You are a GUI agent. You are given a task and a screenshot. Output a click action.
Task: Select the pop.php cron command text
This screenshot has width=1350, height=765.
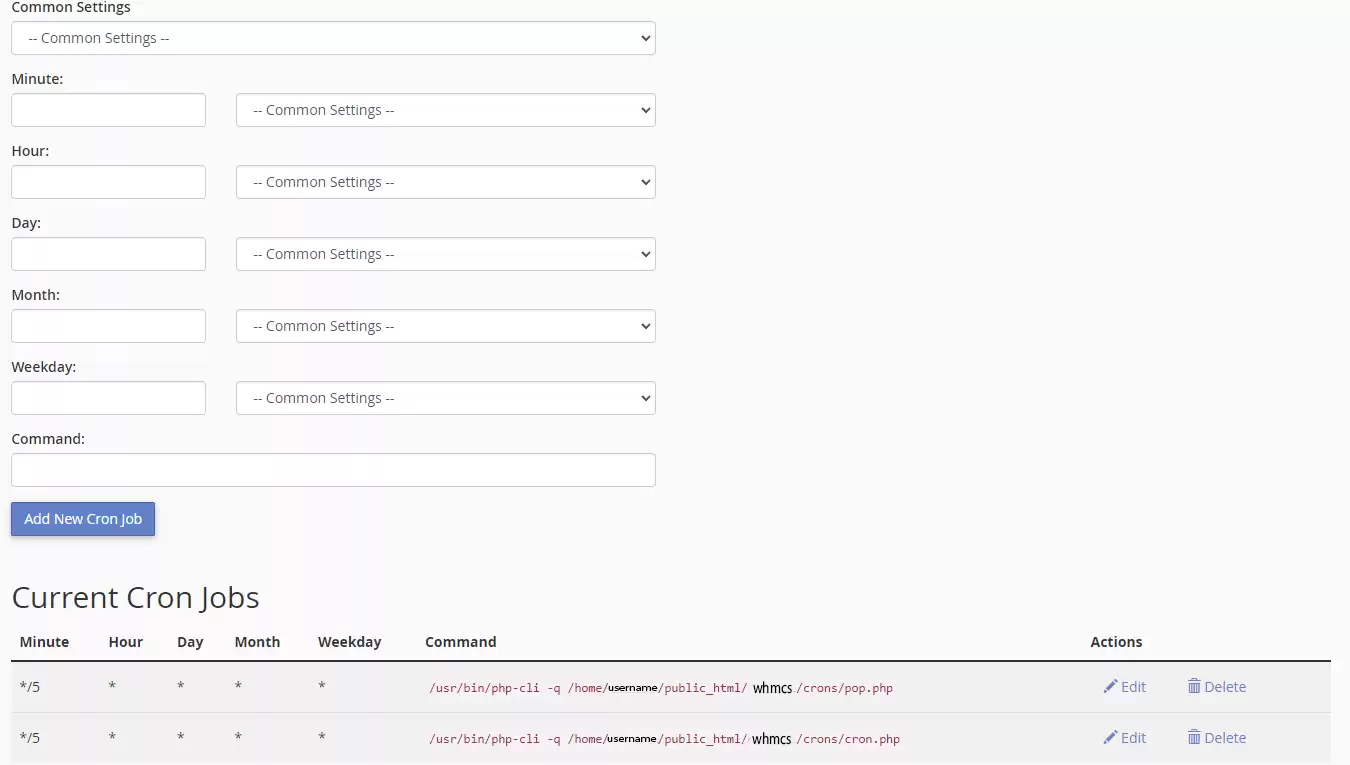(660, 688)
